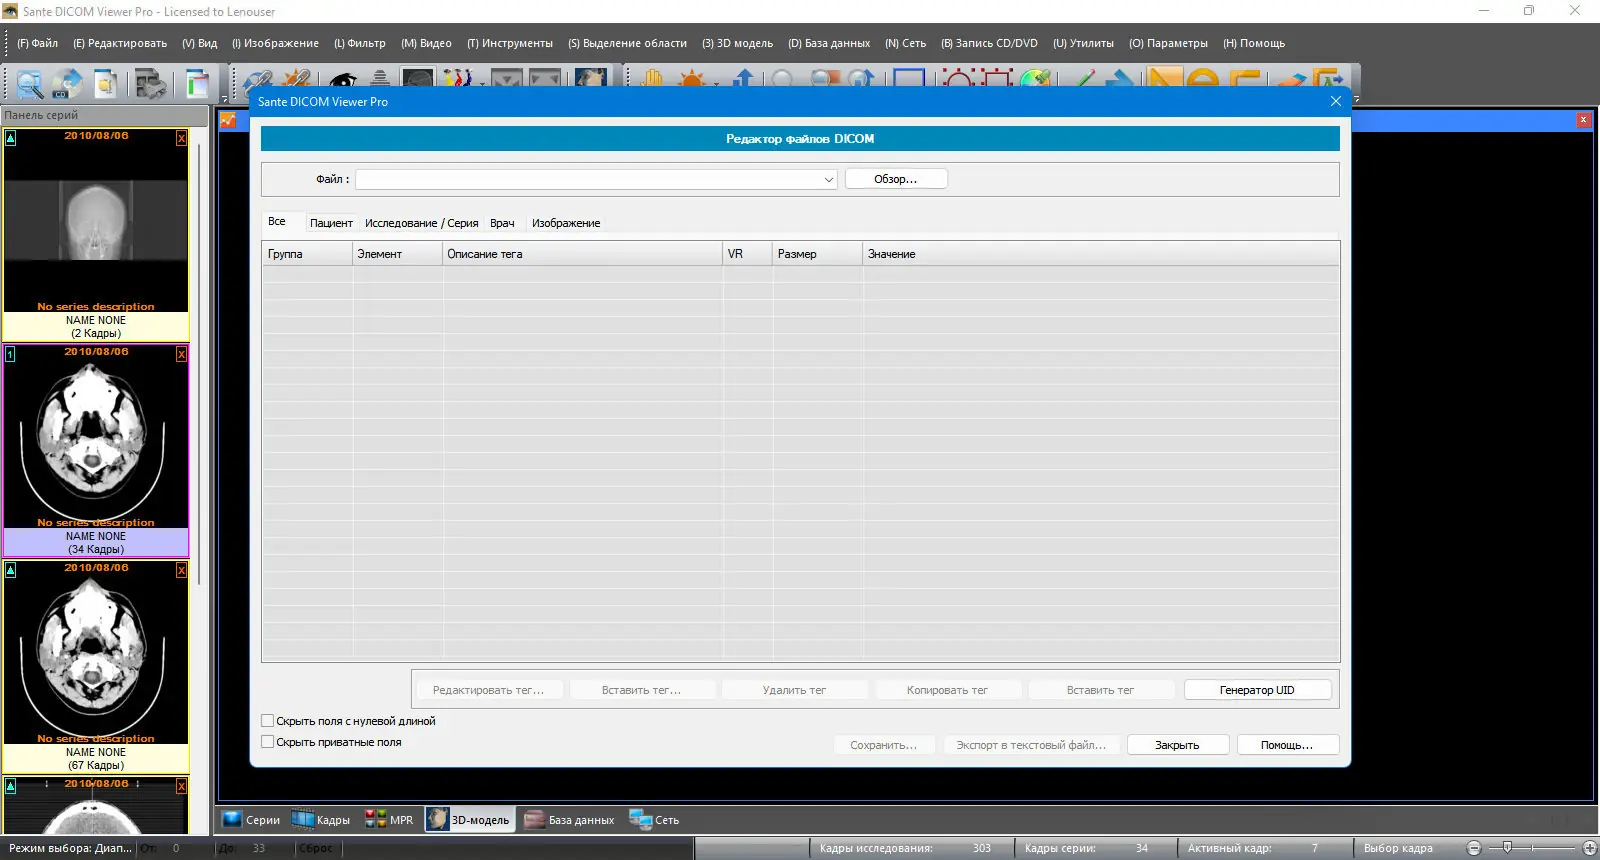Viewport: 1600px width, 860px height.
Task: Switch to the Изображение tab in the dialog
Action: pos(566,223)
